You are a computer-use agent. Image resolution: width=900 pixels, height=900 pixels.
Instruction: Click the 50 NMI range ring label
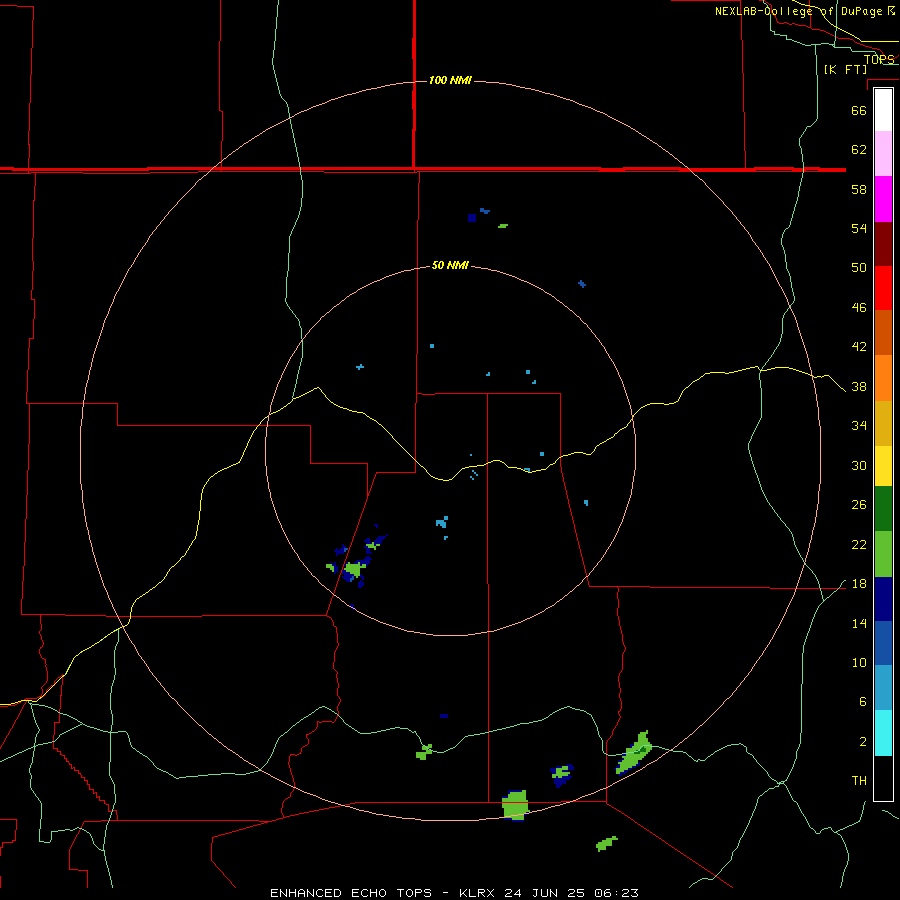(450, 265)
